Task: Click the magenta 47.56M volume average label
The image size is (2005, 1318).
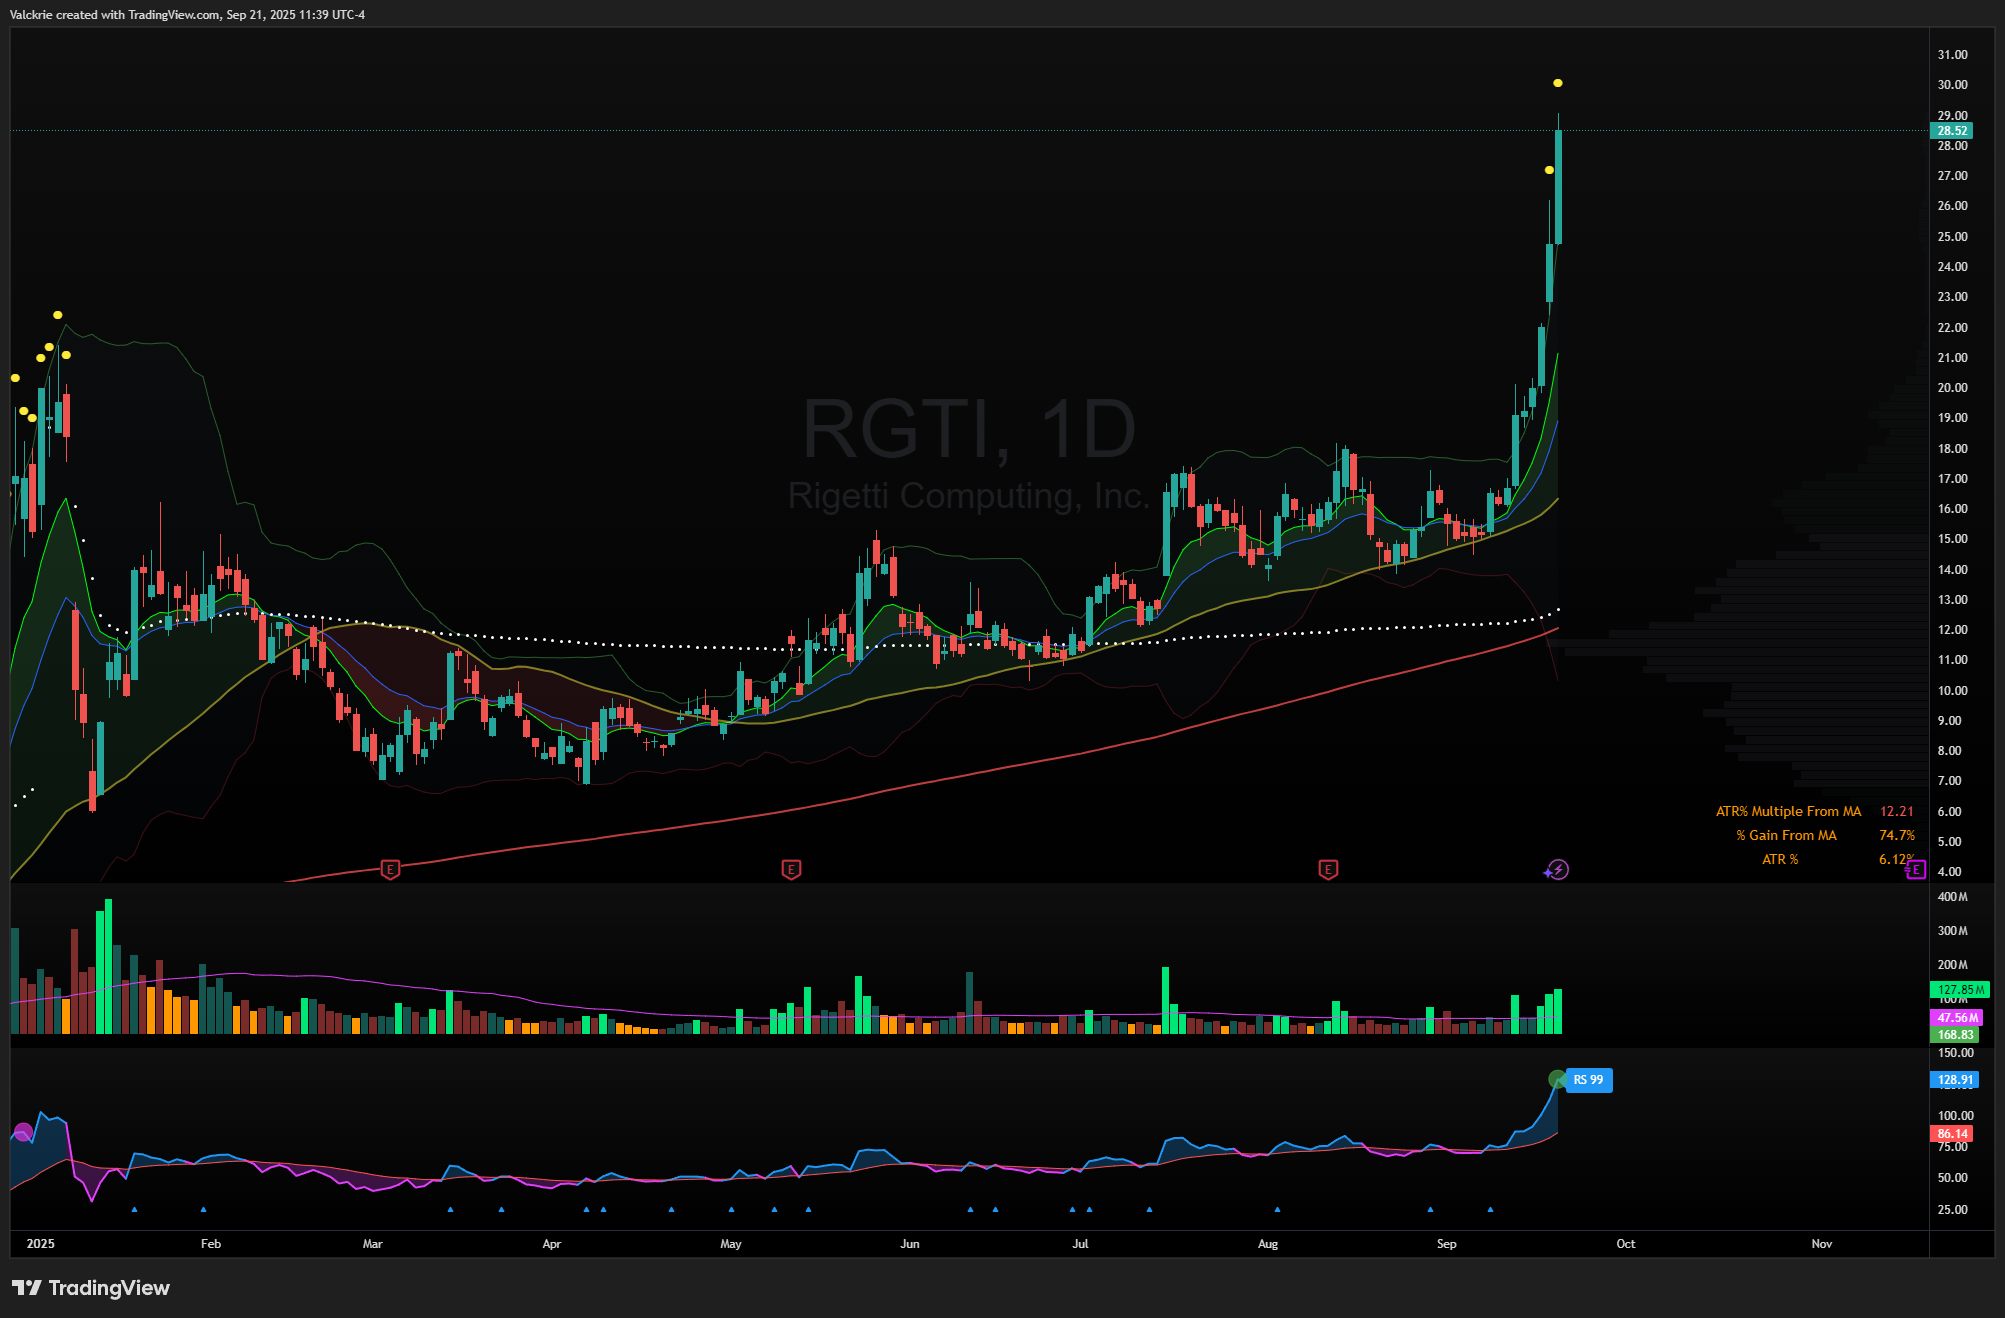Action: click(1955, 1018)
